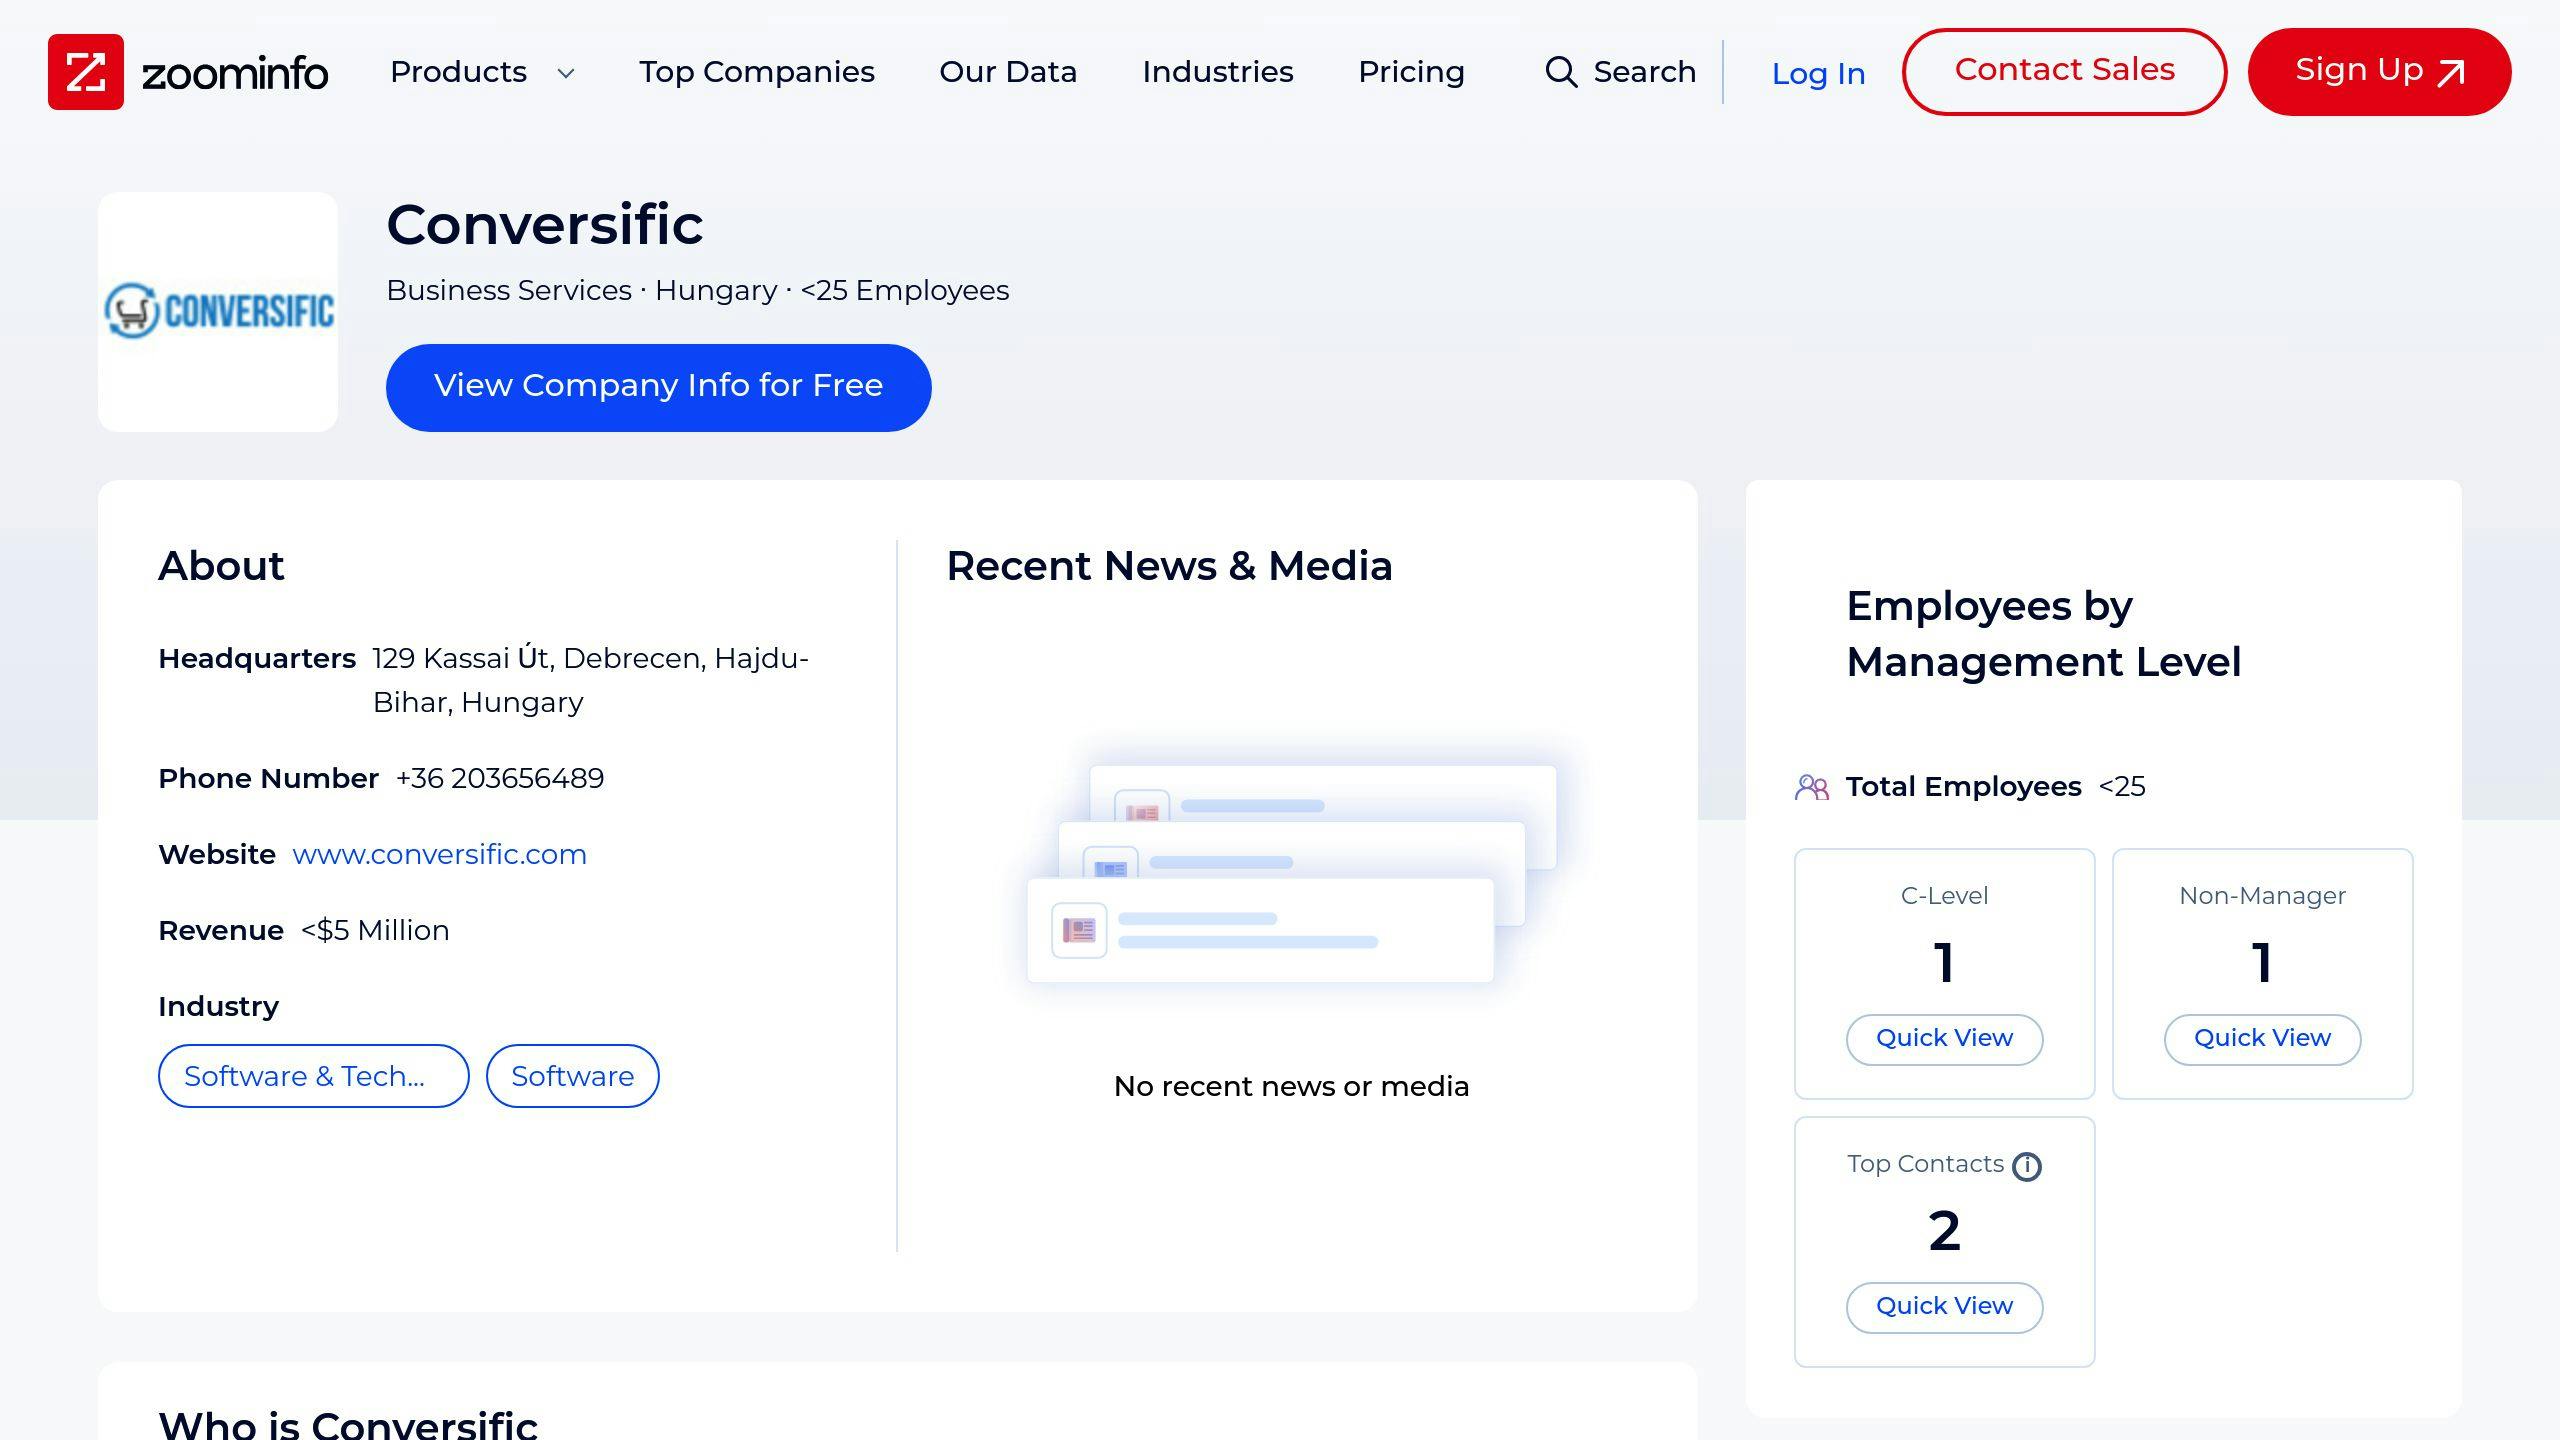Viewport: 2560px width, 1440px height.
Task: Click the Total Employees people icon
Action: pyautogui.click(x=1812, y=787)
